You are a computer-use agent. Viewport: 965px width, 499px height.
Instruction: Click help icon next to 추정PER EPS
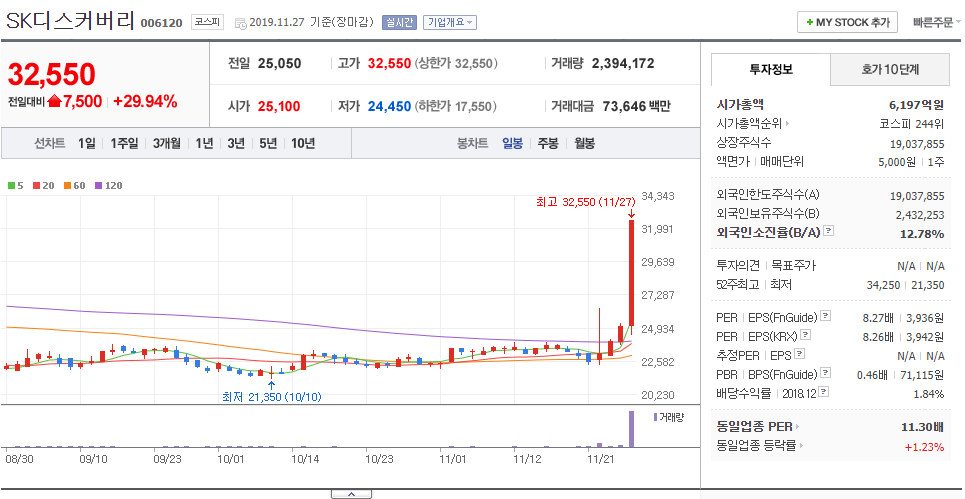click(x=799, y=353)
